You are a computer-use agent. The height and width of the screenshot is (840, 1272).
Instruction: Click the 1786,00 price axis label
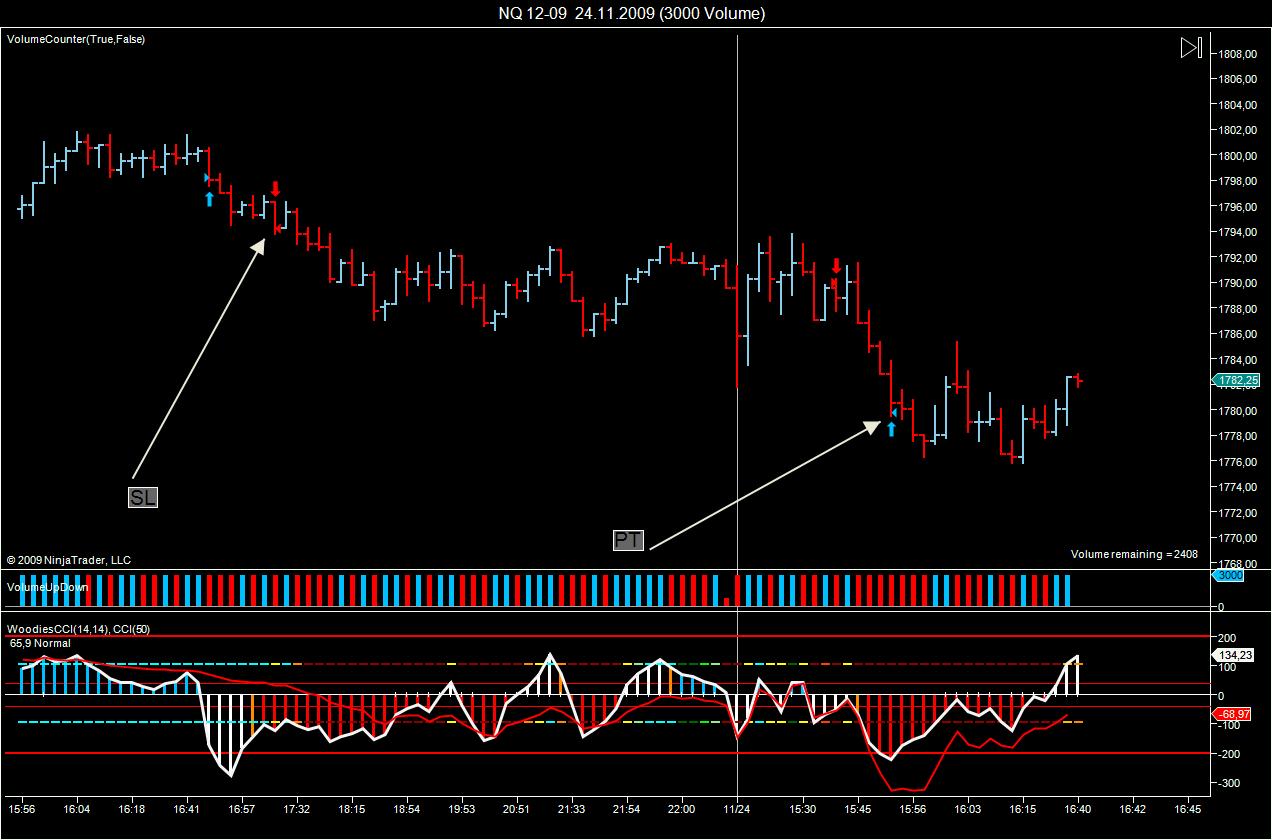[1236, 334]
